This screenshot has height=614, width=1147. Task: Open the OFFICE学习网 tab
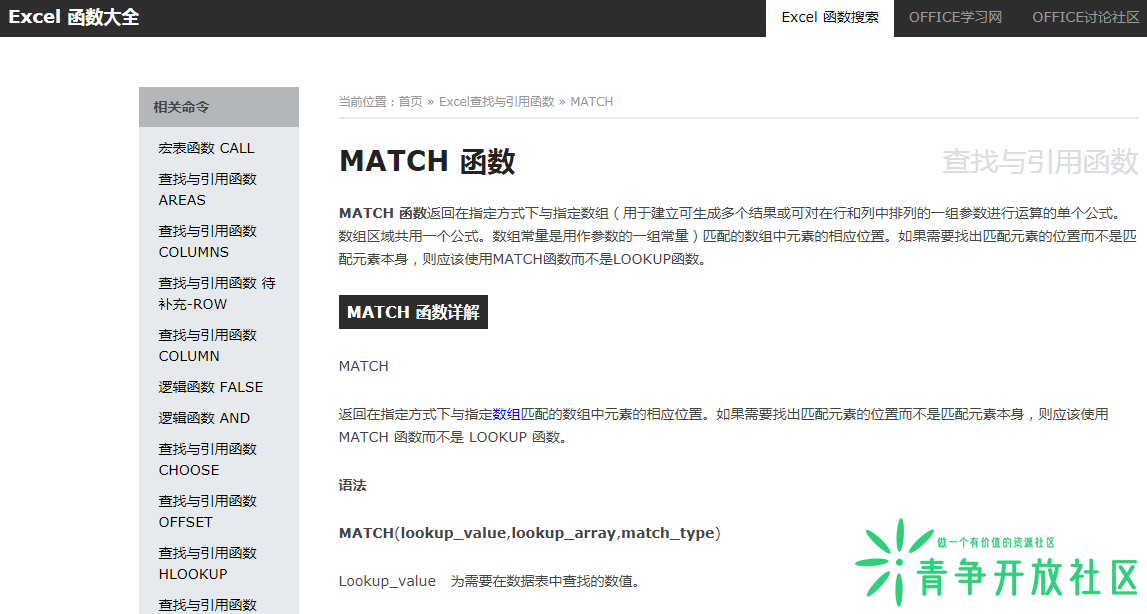pyautogui.click(x=955, y=18)
